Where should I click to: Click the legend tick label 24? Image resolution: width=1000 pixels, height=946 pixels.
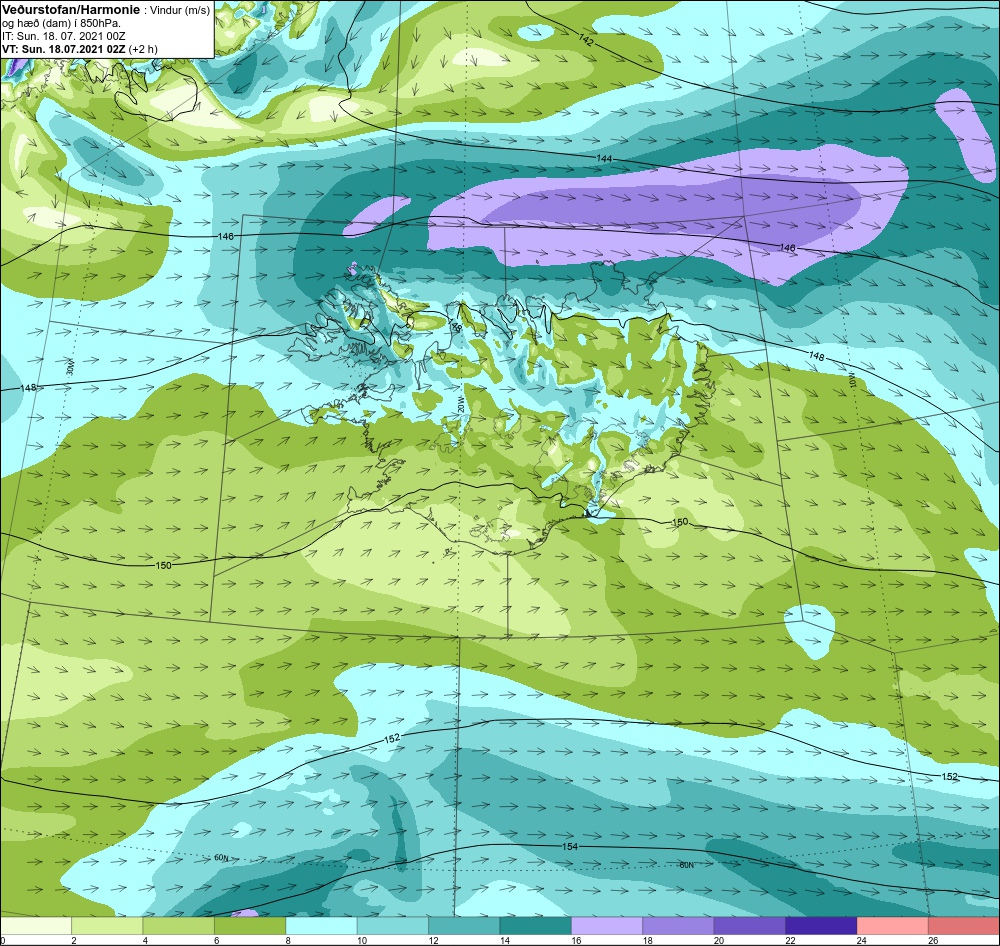(862, 940)
